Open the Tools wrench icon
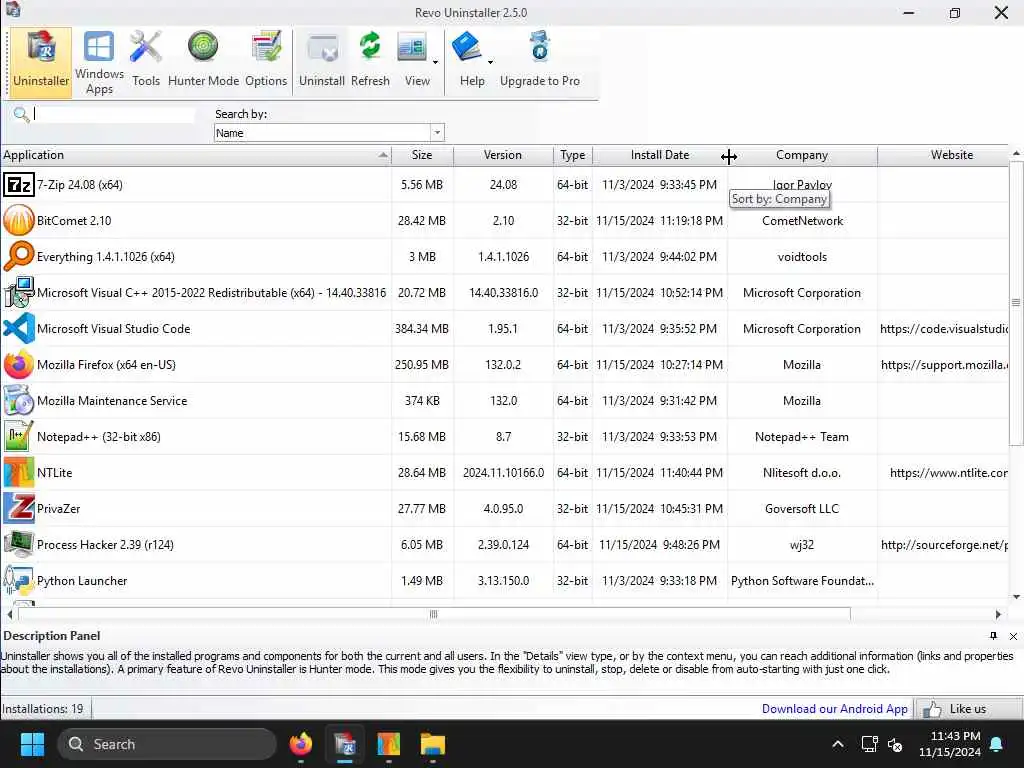Viewport: 1024px width, 768px height. [x=146, y=47]
